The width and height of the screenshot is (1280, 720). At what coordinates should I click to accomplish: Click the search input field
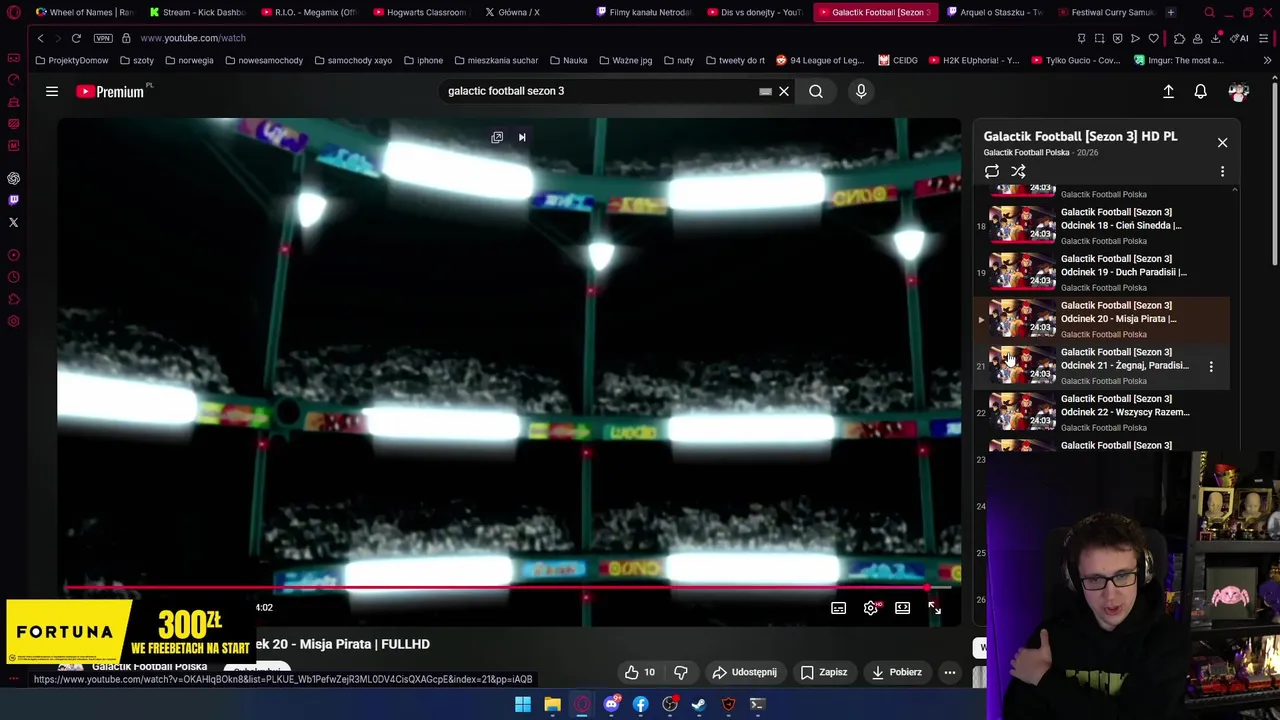pyautogui.click(x=600, y=91)
